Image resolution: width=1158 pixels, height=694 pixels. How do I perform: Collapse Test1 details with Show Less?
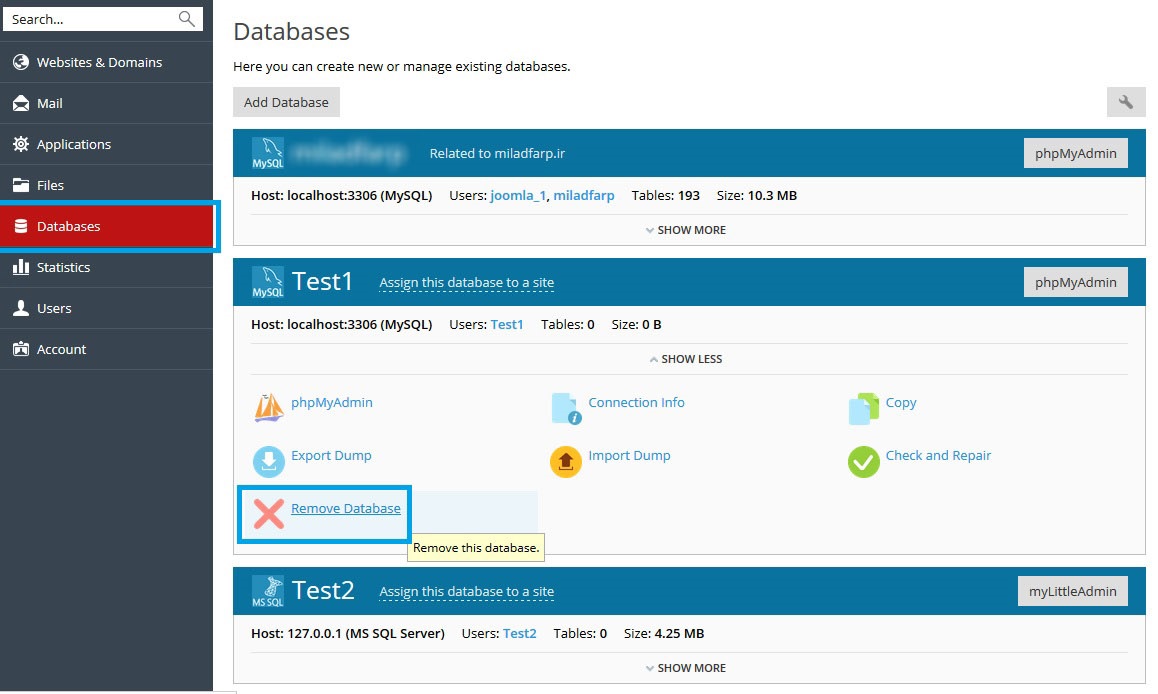(x=686, y=359)
